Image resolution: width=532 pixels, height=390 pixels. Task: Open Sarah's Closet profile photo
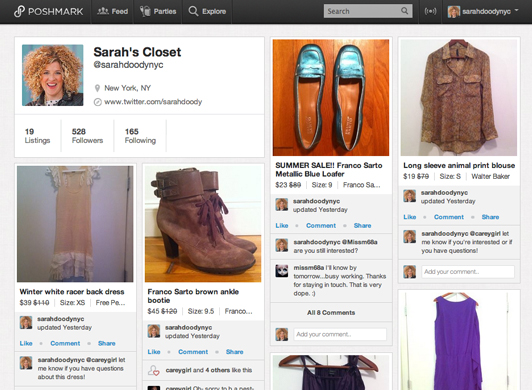point(53,75)
